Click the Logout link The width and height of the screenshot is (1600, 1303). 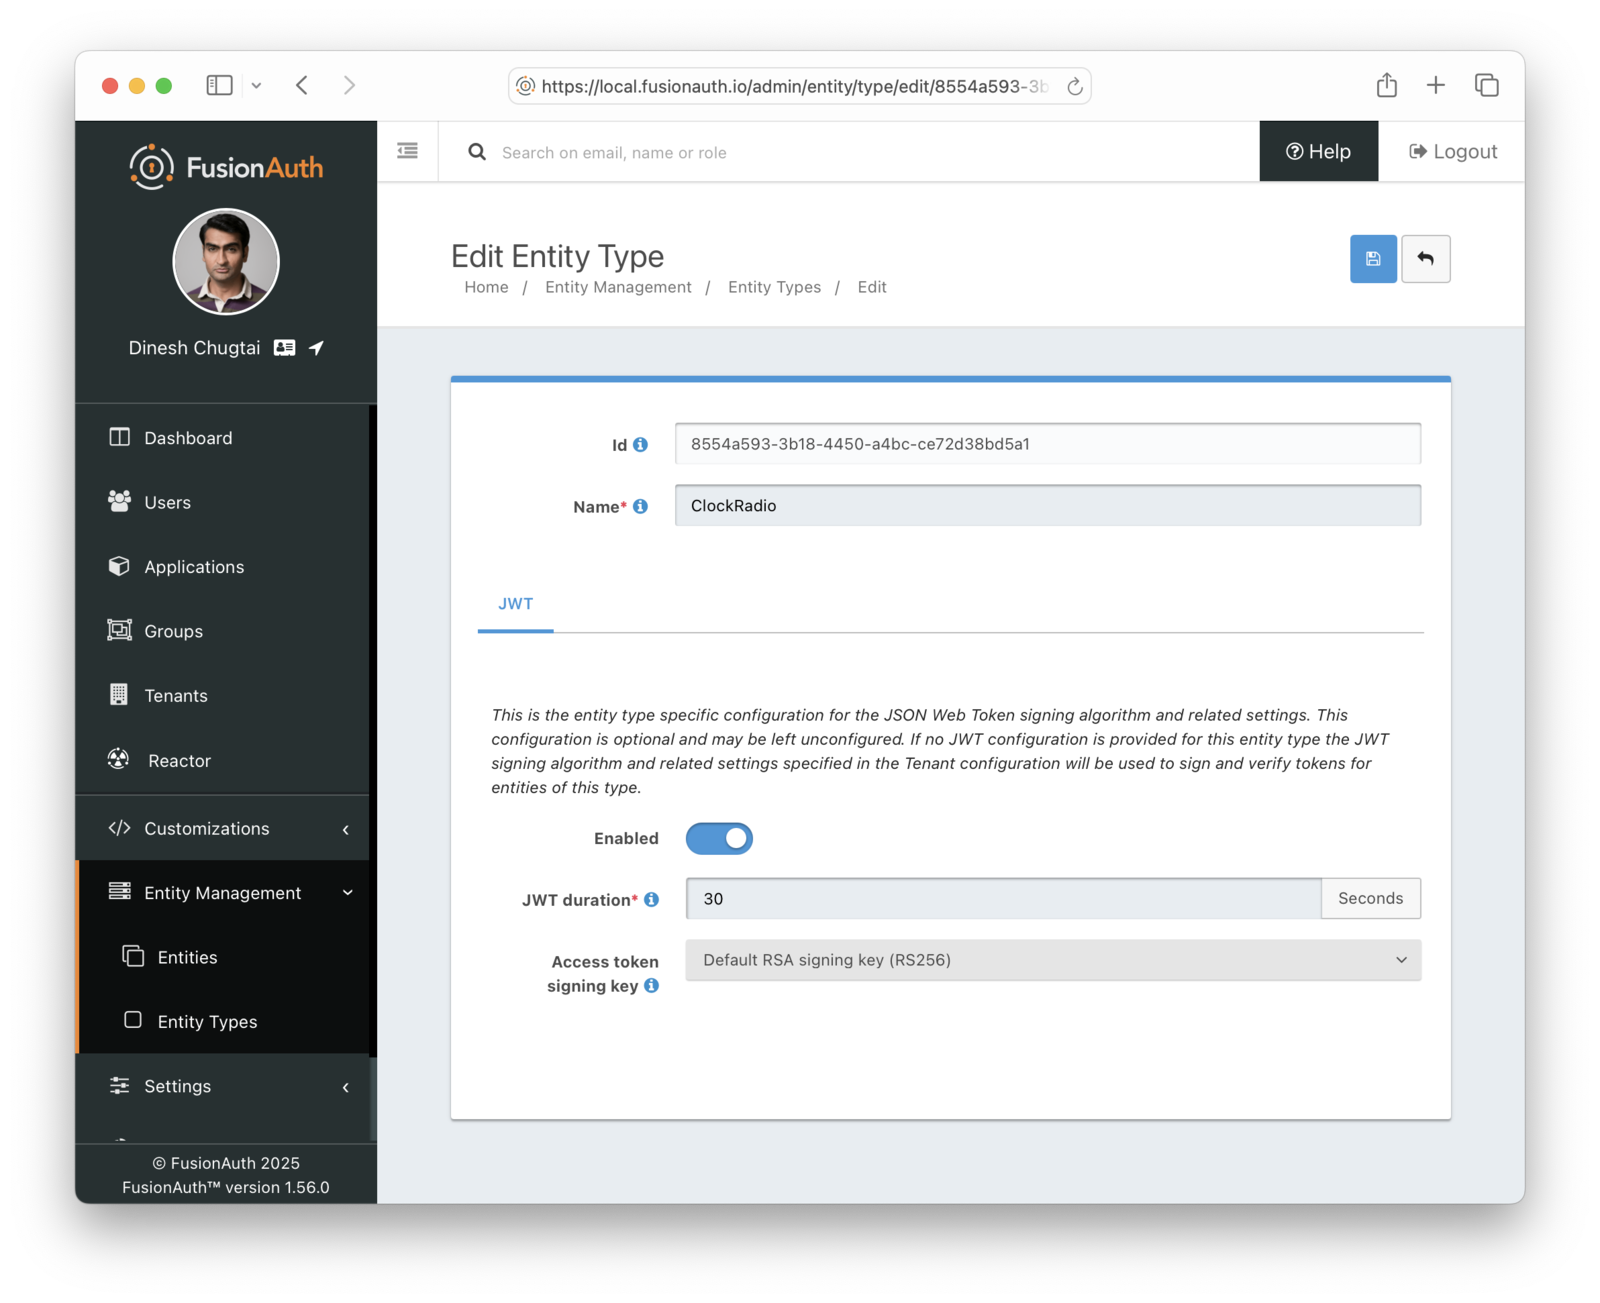click(x=1452, y=152)
